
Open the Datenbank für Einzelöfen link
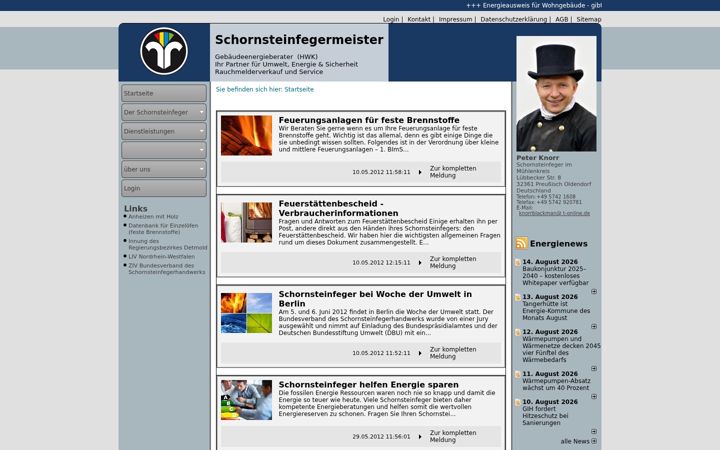click(x=163, y=229)
